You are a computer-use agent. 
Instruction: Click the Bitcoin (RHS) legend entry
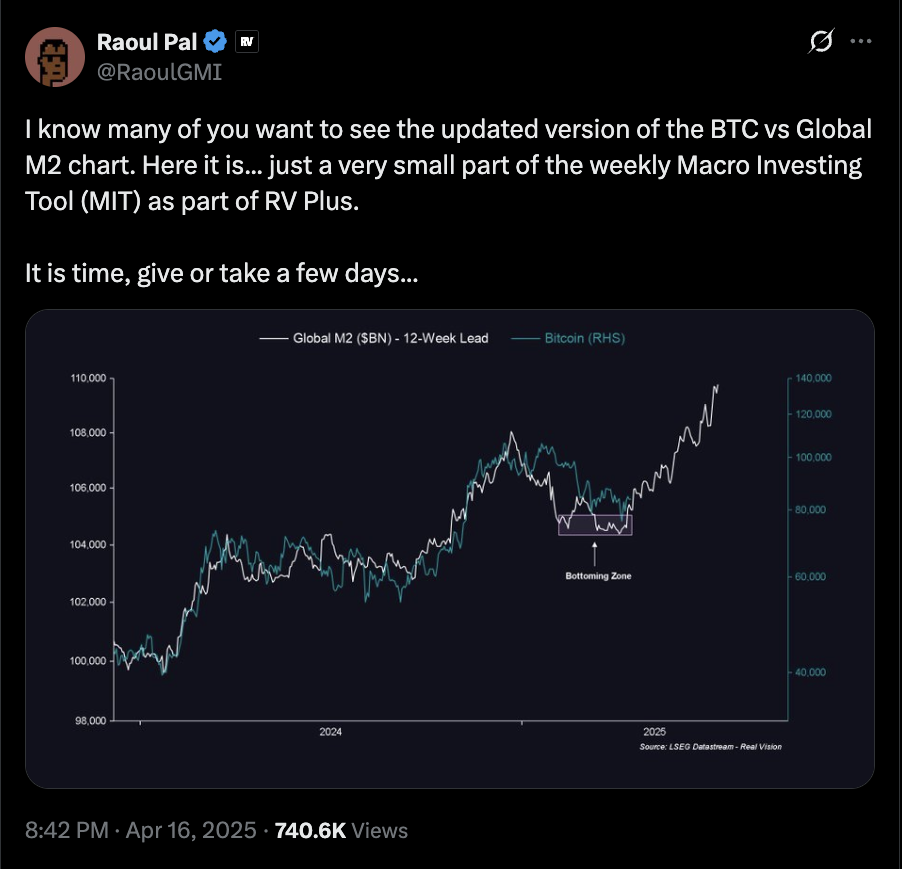570,338
